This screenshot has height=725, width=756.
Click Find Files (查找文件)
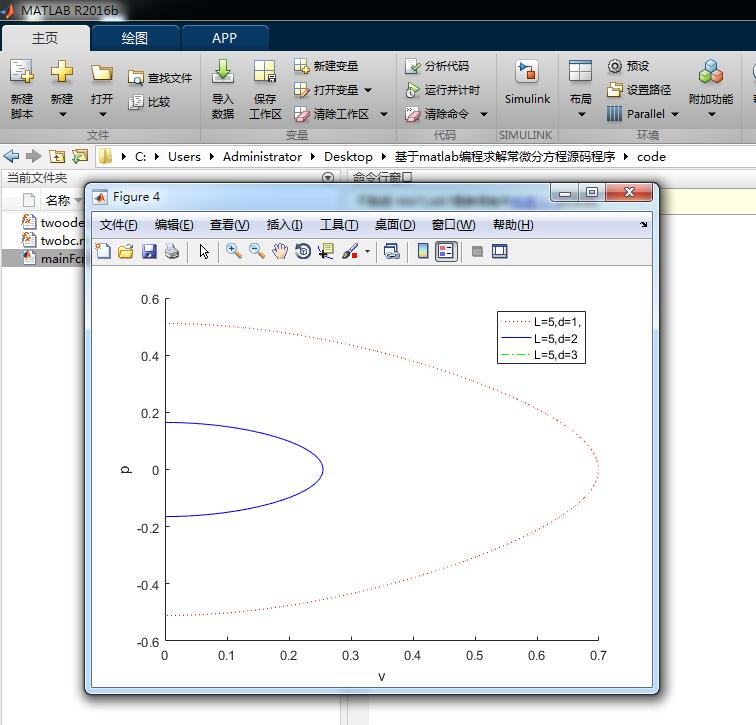click(x=160, y=78)
